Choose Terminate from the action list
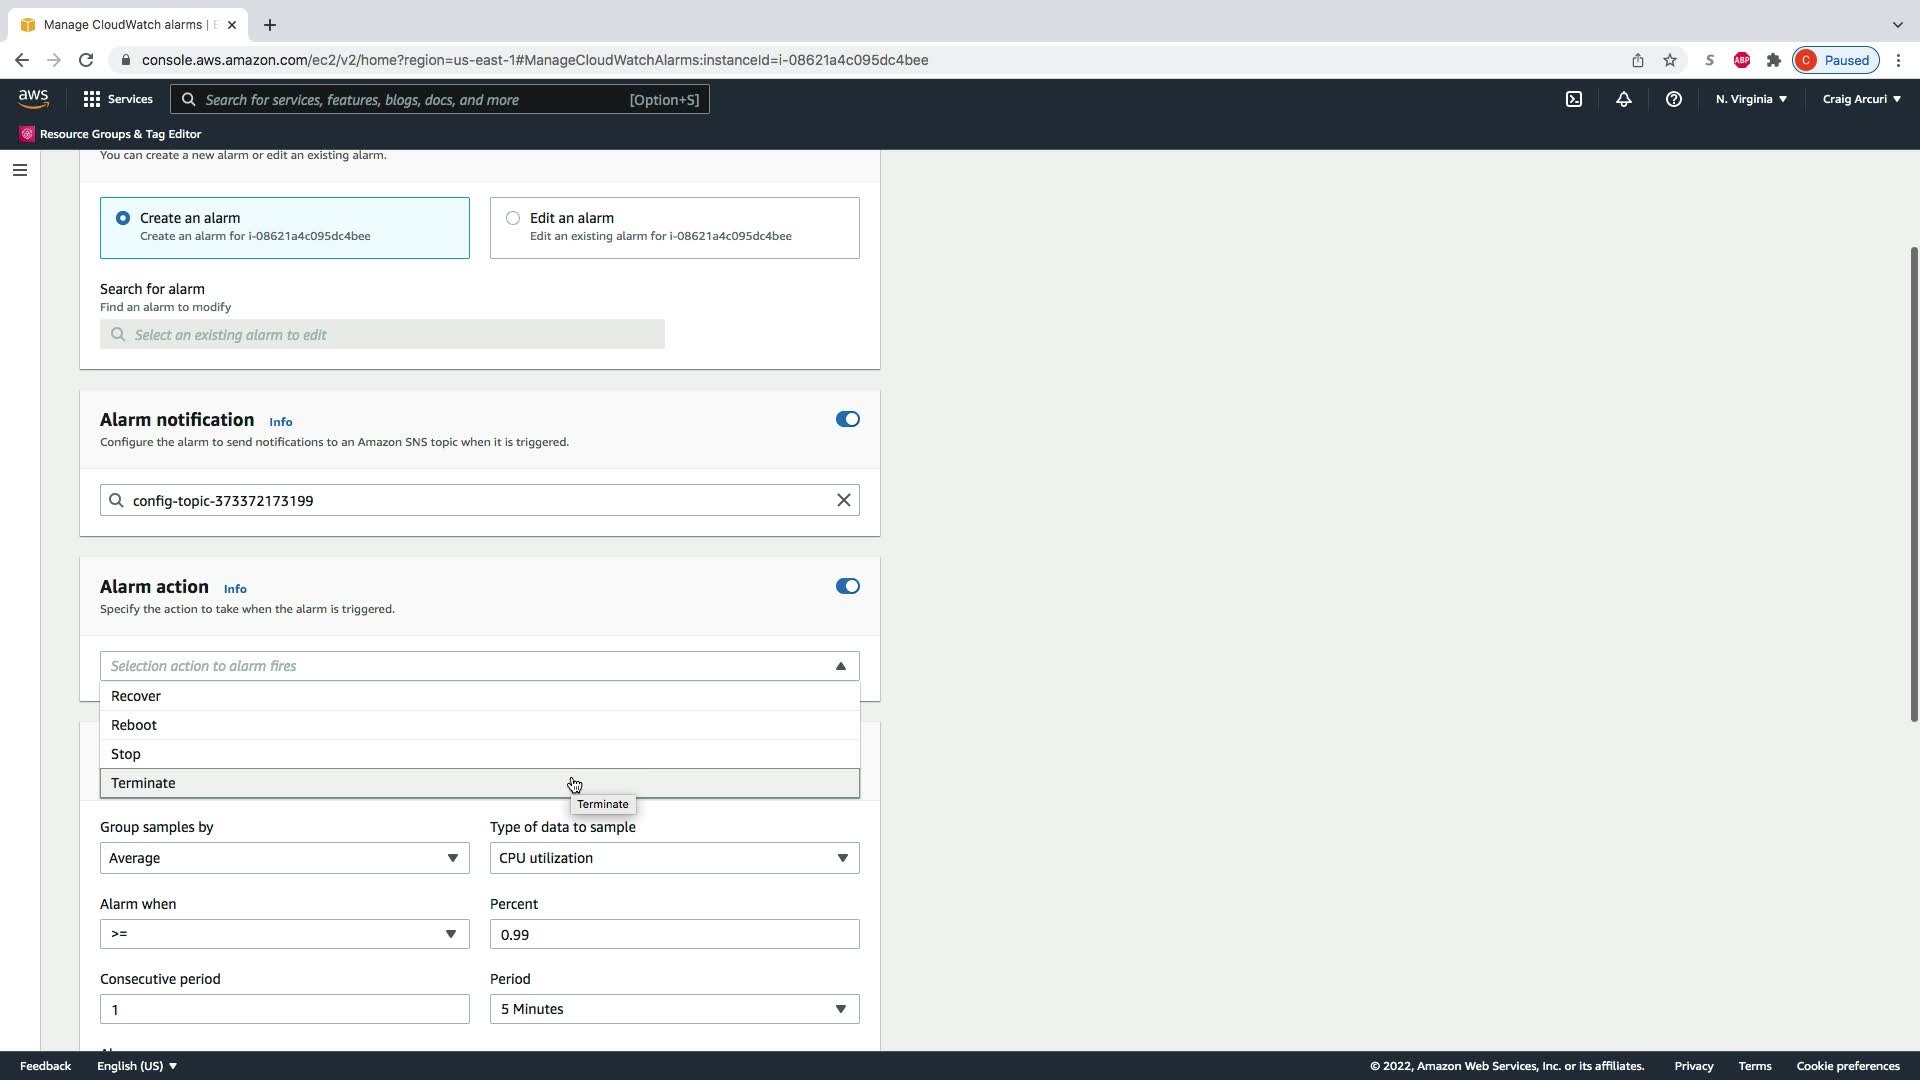 pyautogui.click(x=143, y=783)
